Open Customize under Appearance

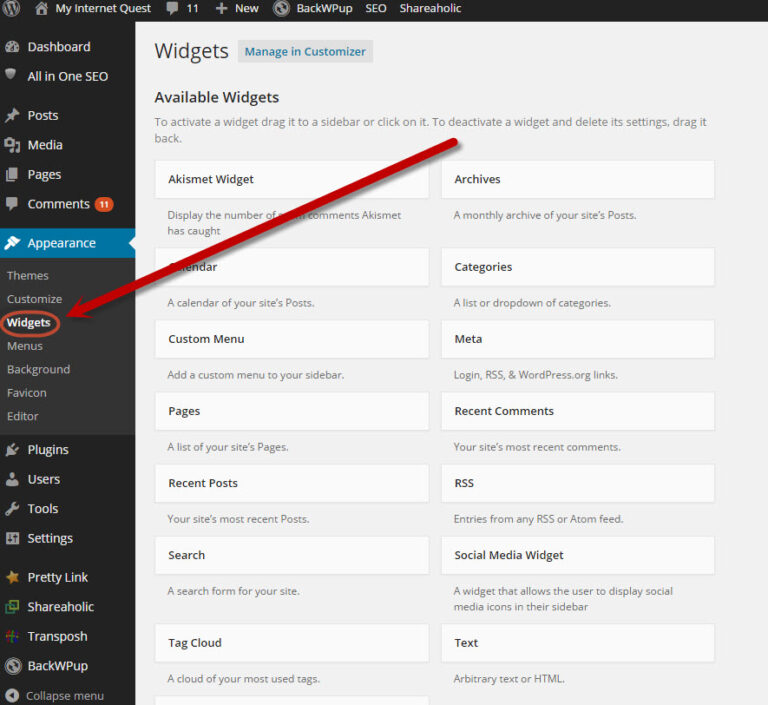34,299
